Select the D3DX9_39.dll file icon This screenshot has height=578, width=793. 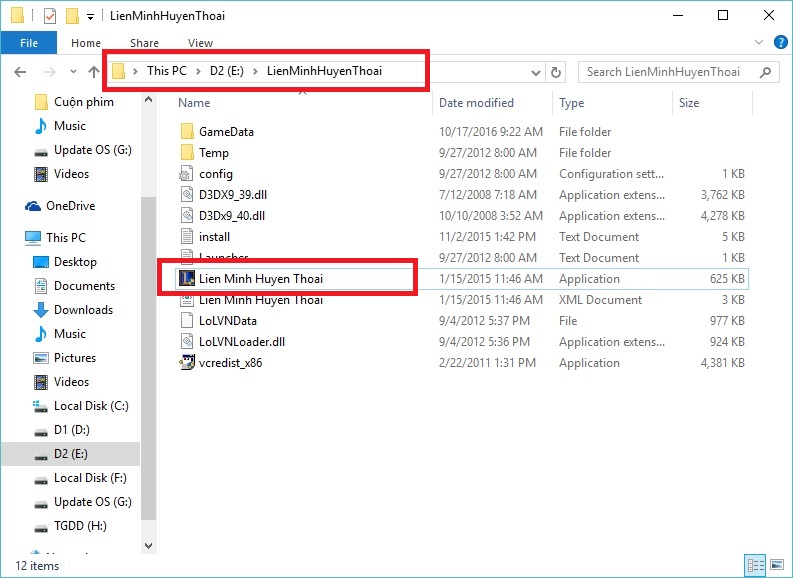[x=187, y=195]
